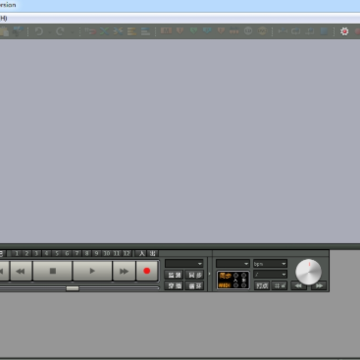The width and height of the screenshot is (360, 360).
Task: Toggle the button right of 打点
Action: pos(279,286)
